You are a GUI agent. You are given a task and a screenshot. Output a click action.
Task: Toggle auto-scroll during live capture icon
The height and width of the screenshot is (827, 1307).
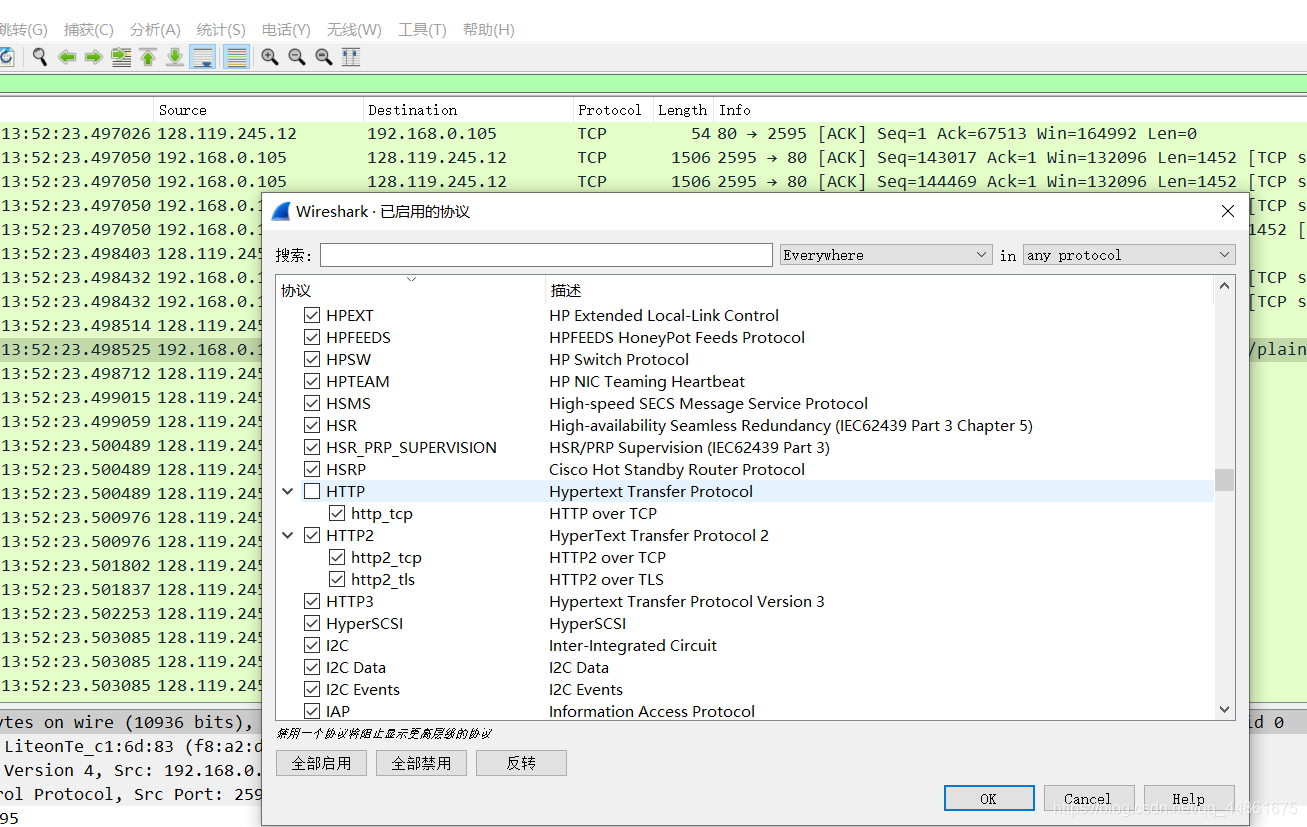point(203,57)
